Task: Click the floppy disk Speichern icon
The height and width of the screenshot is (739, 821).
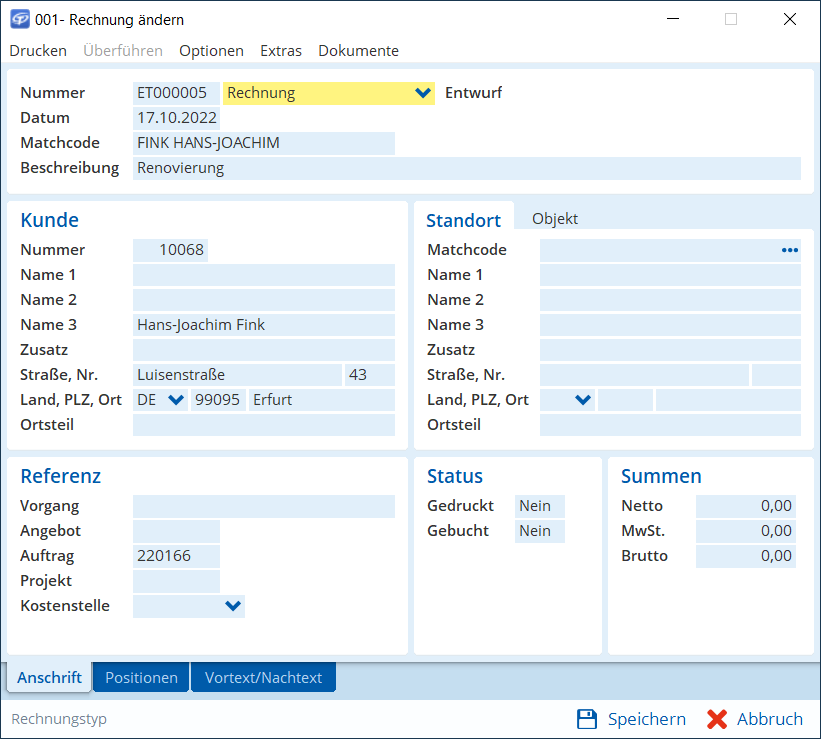Action: point(587,719)
